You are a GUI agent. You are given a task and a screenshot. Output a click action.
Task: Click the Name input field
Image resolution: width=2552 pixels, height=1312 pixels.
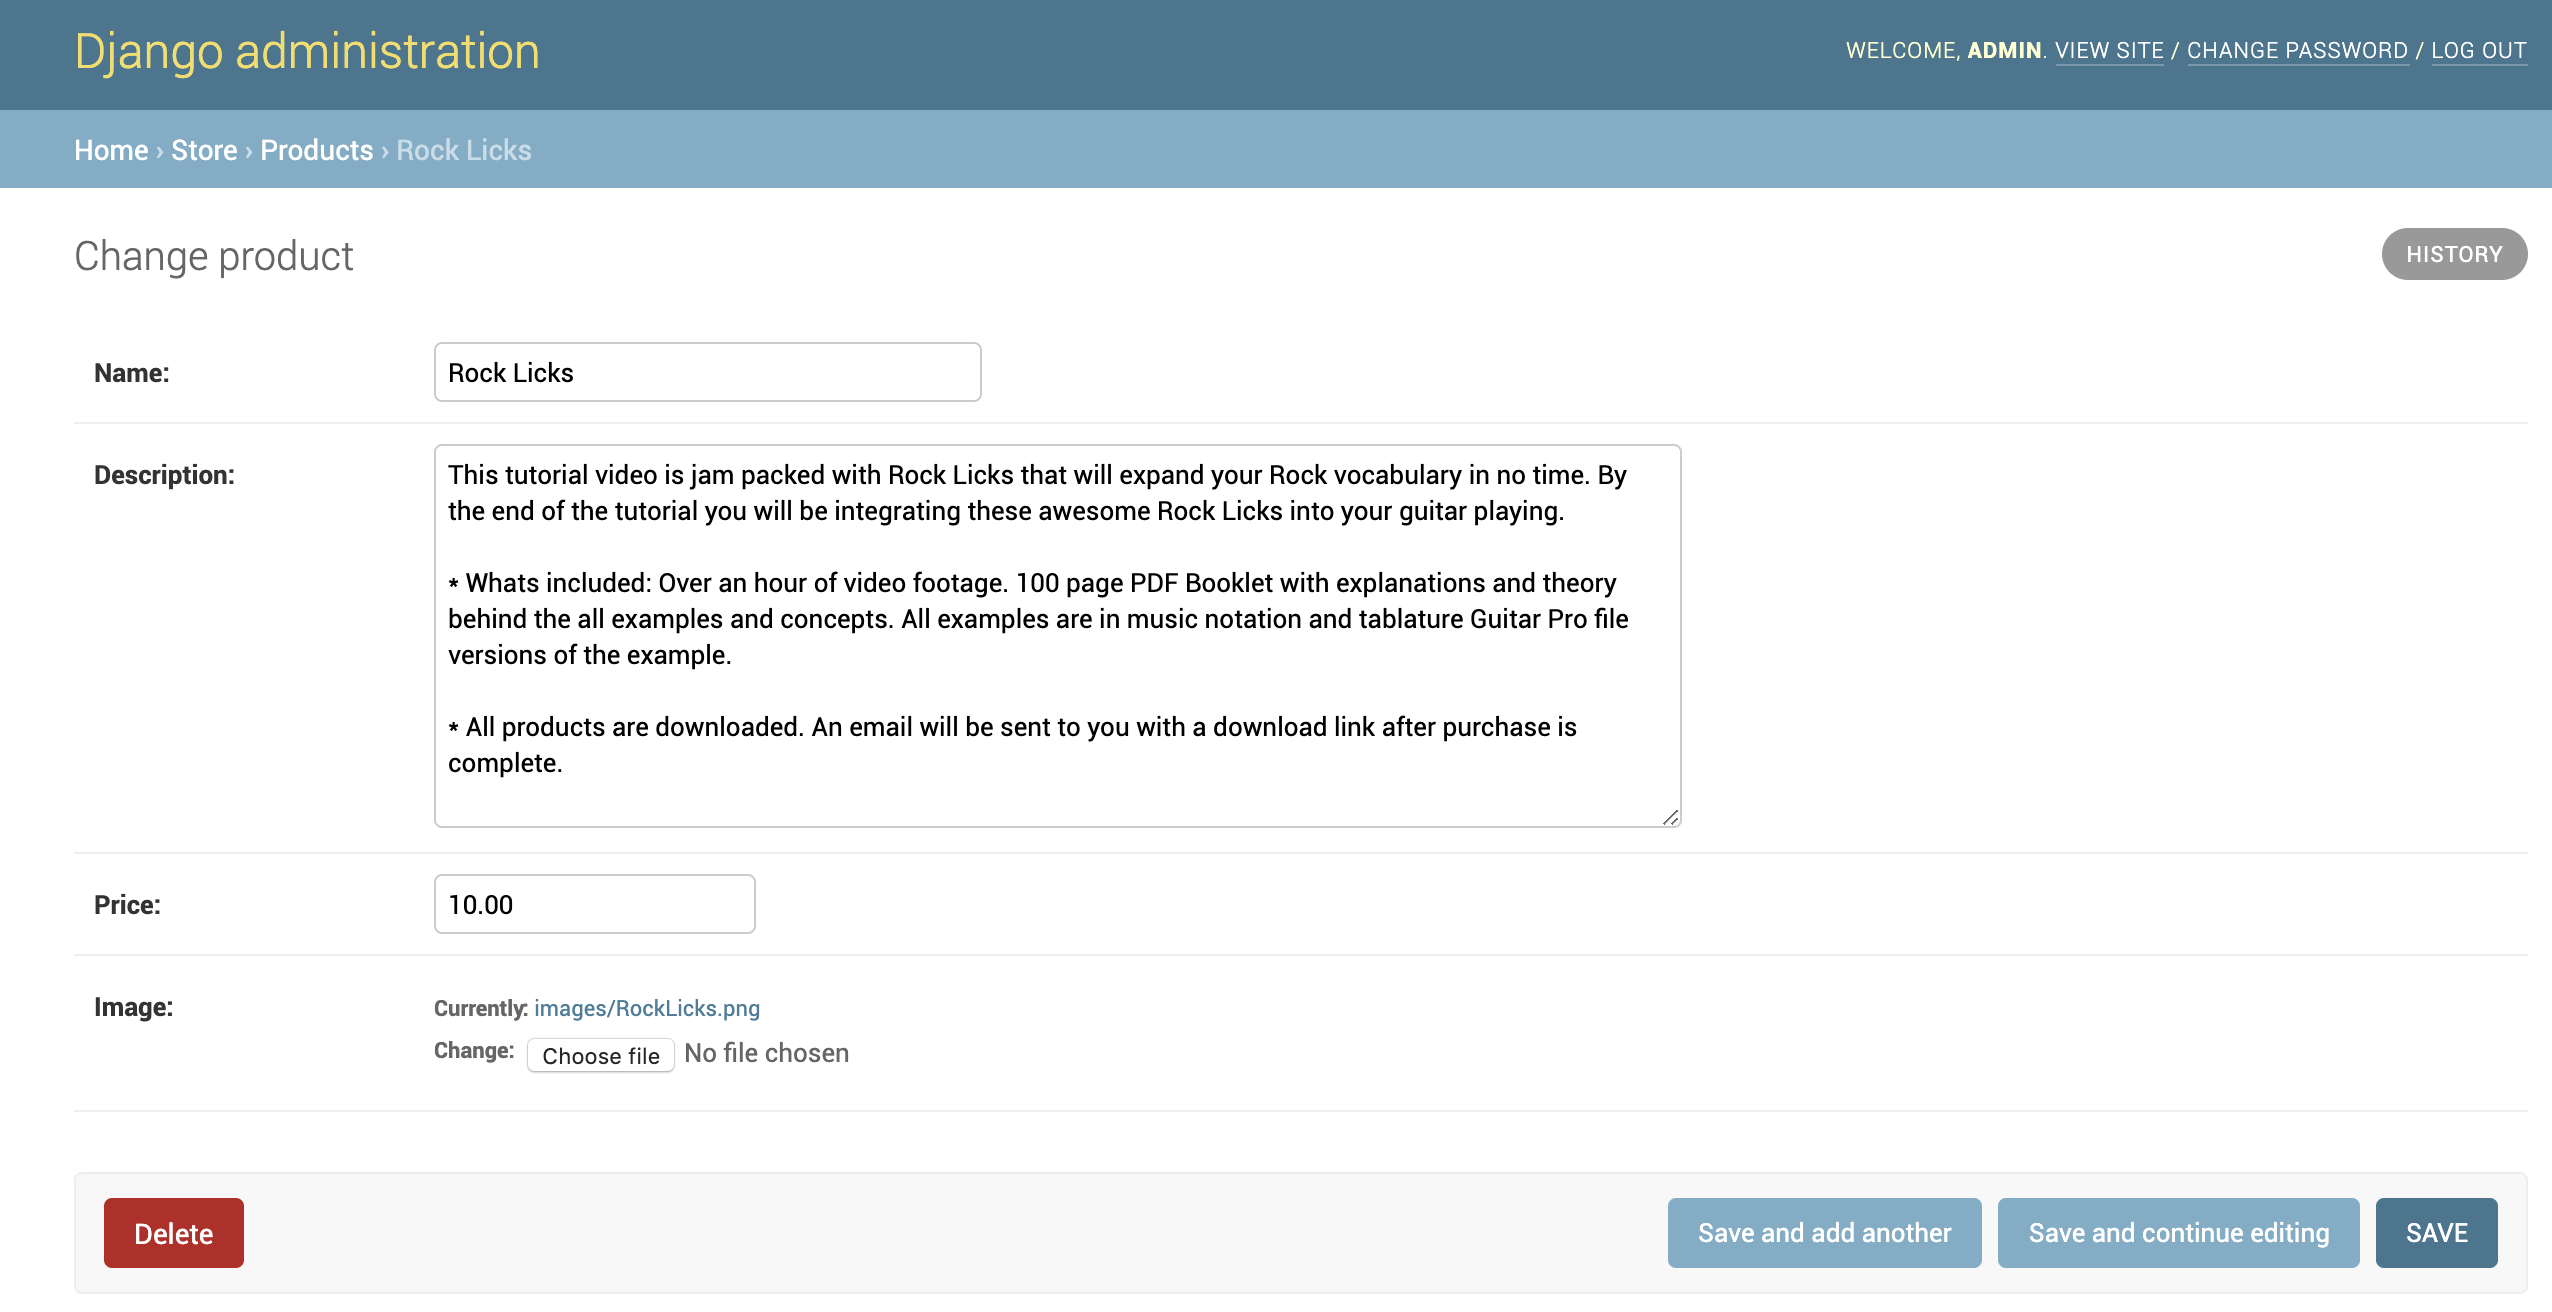706,372
